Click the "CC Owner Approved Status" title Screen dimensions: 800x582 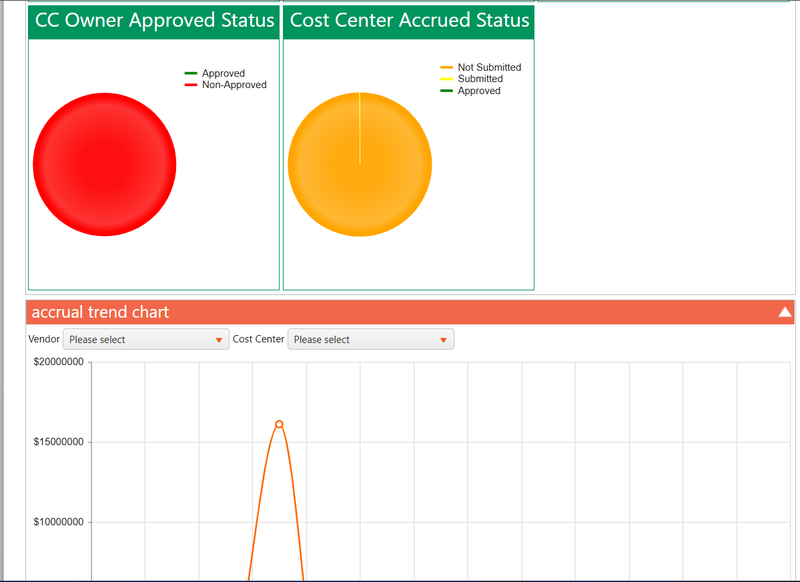pos(155,20)
